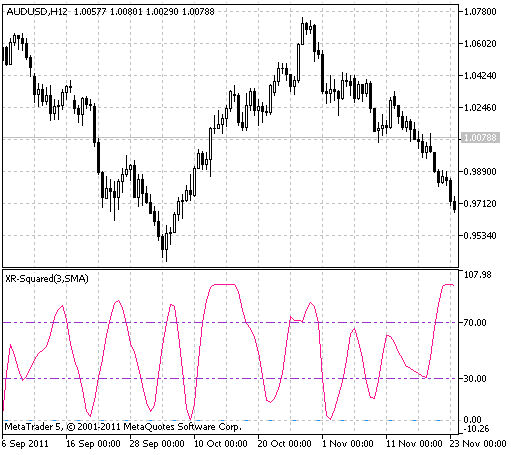Click the current price tag 1.00788
Viewport: 511px width, 455px height.
[480, 137]
